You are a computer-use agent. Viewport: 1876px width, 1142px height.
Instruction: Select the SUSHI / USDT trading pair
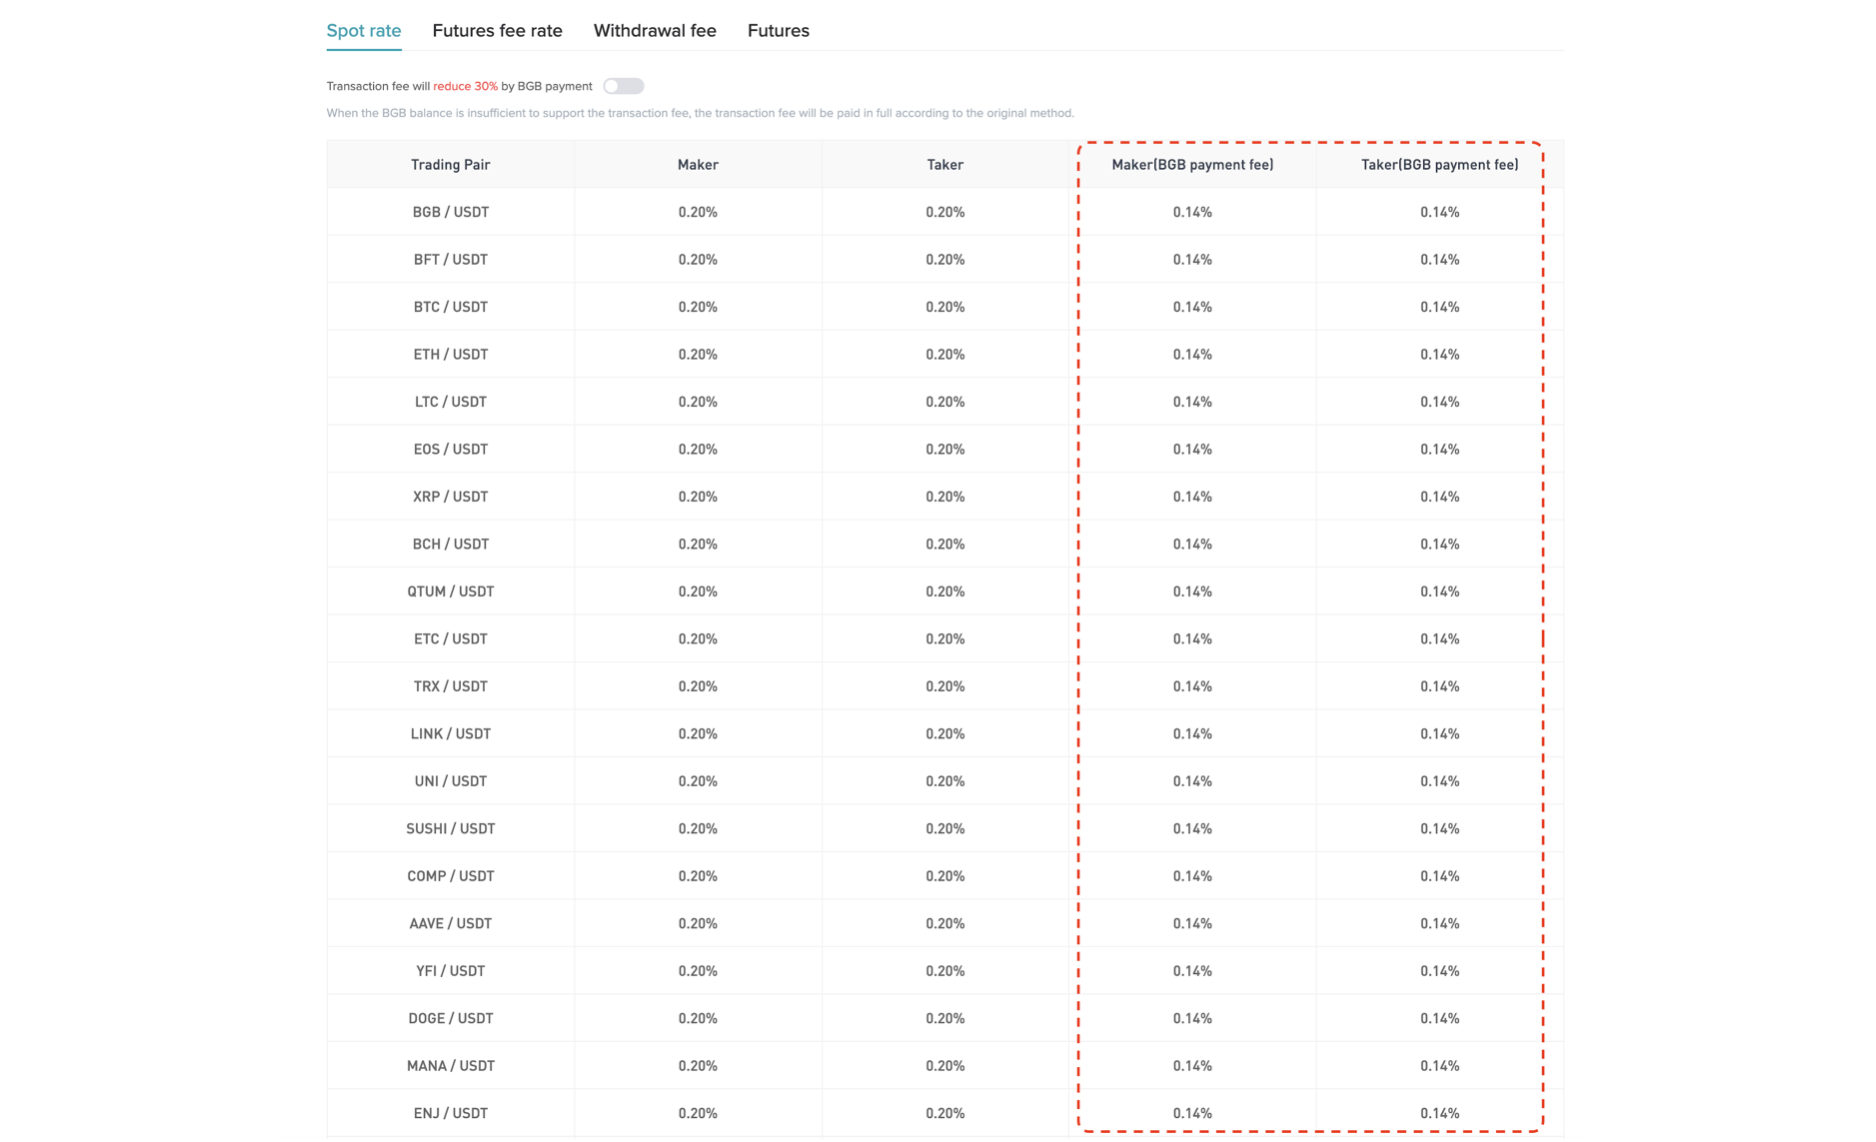coord(450,828)
